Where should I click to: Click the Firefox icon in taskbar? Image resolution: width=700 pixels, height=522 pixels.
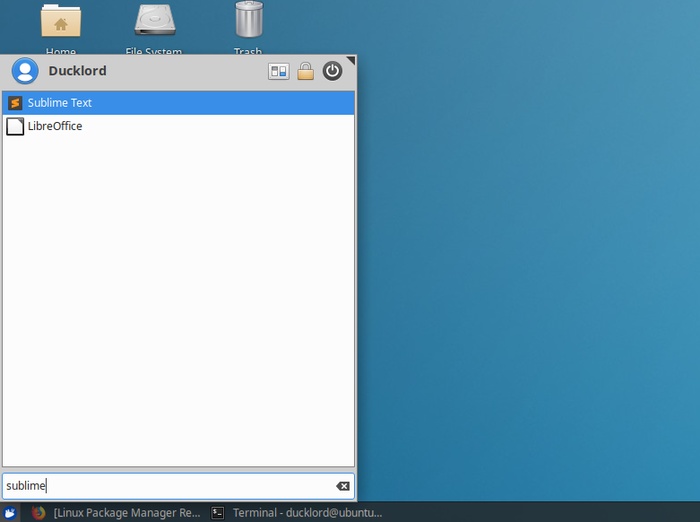(x=39, y=513)
